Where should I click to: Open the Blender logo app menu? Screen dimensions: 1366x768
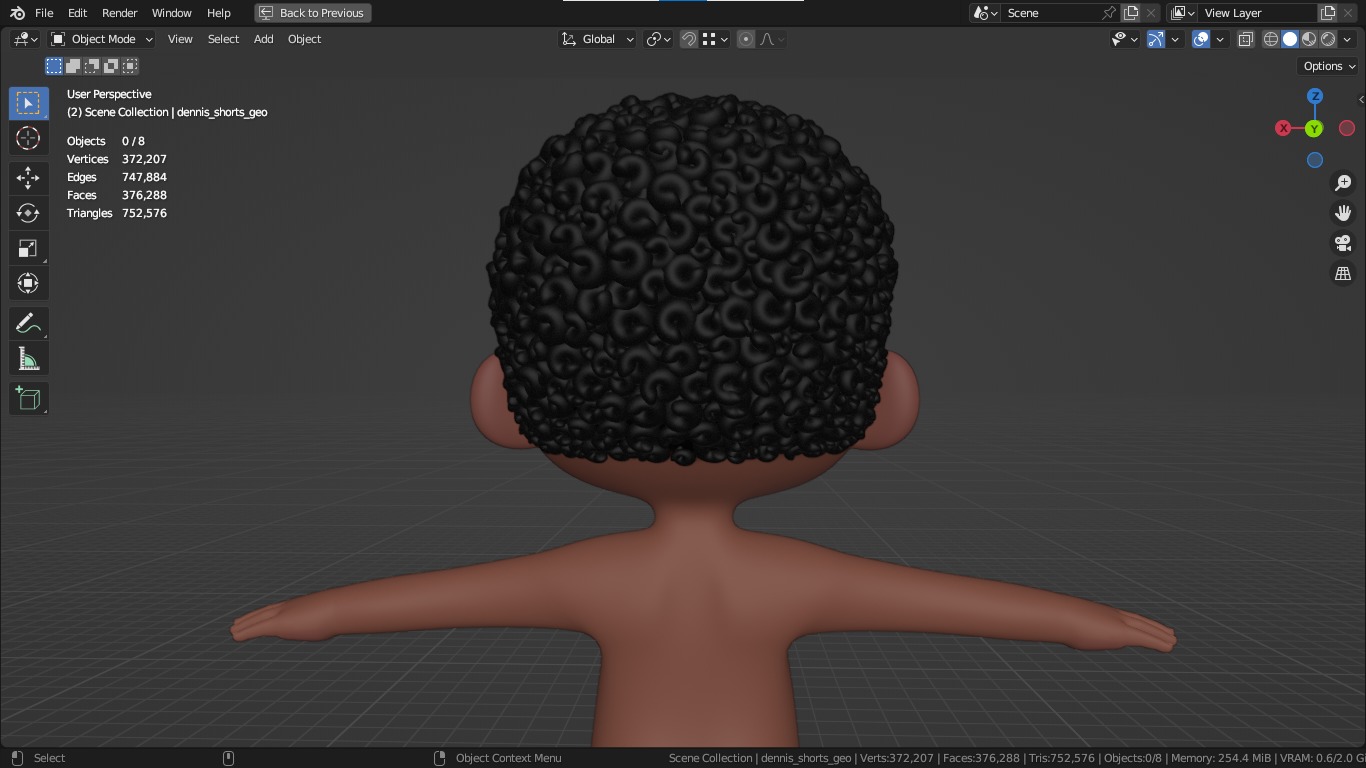tap(17, 13)
